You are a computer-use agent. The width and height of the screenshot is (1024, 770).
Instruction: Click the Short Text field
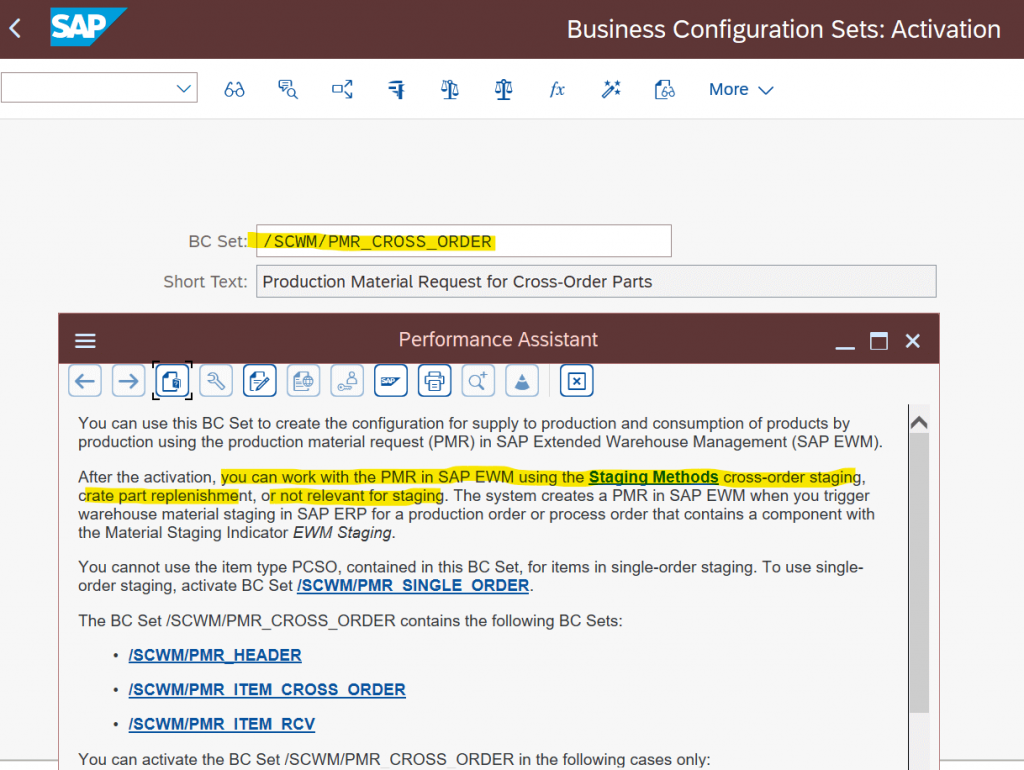tap(596, 281)
